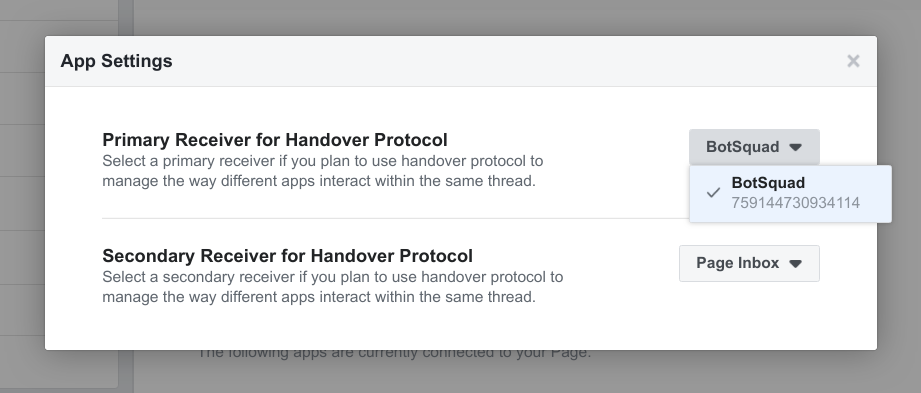Click the arrow beside BotSquad button
921x393 pixels.
tap(795, 147)
